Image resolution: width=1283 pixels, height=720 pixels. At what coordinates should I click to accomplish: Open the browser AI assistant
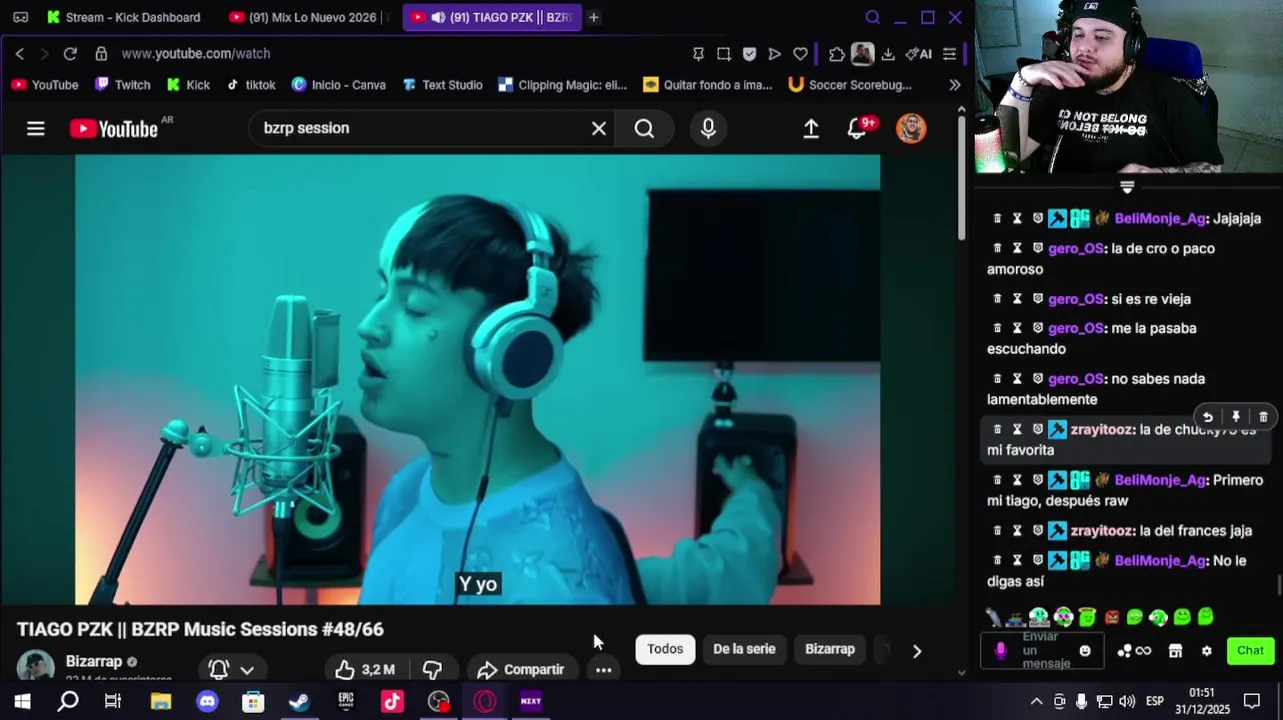918,54
